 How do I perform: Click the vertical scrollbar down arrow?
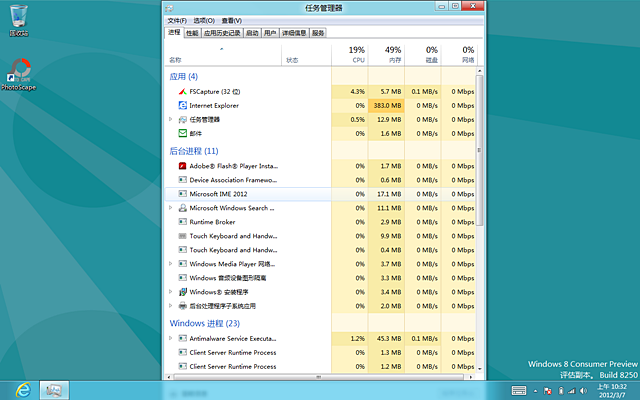(480, 369)
